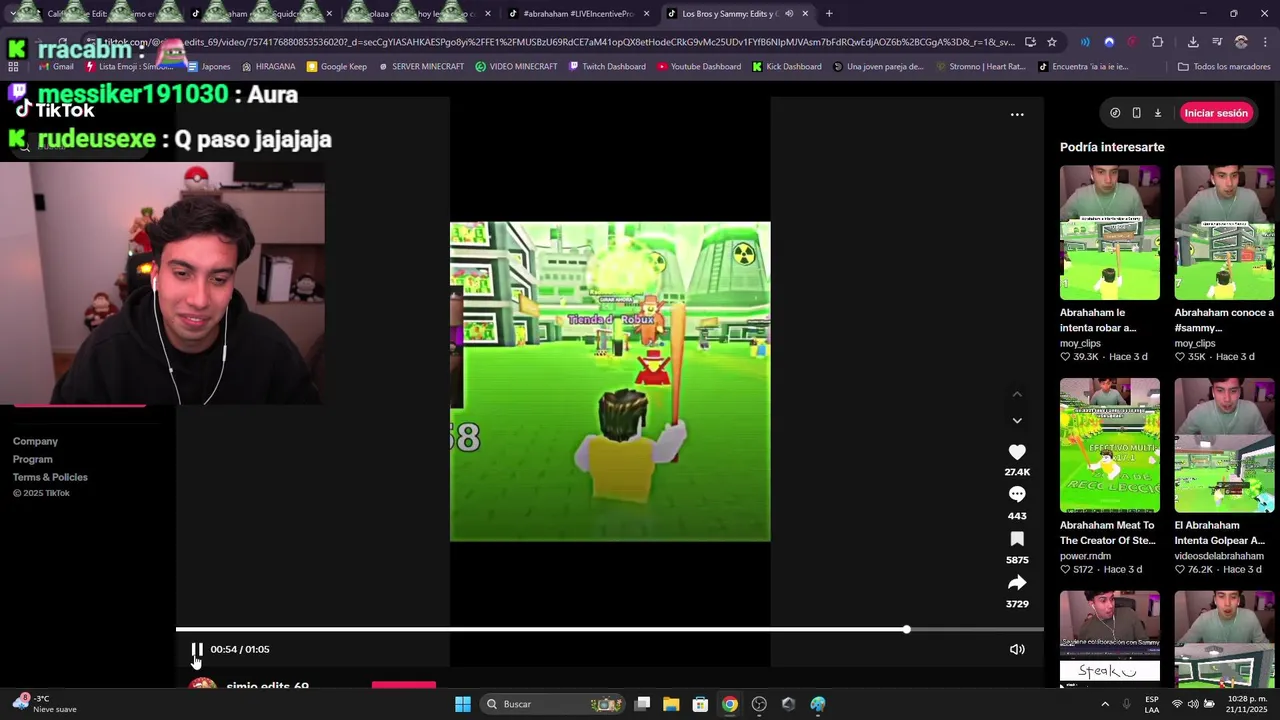Open the Windows Start menu
This screenshot has height=720, width=1280.
coord(463,704)
